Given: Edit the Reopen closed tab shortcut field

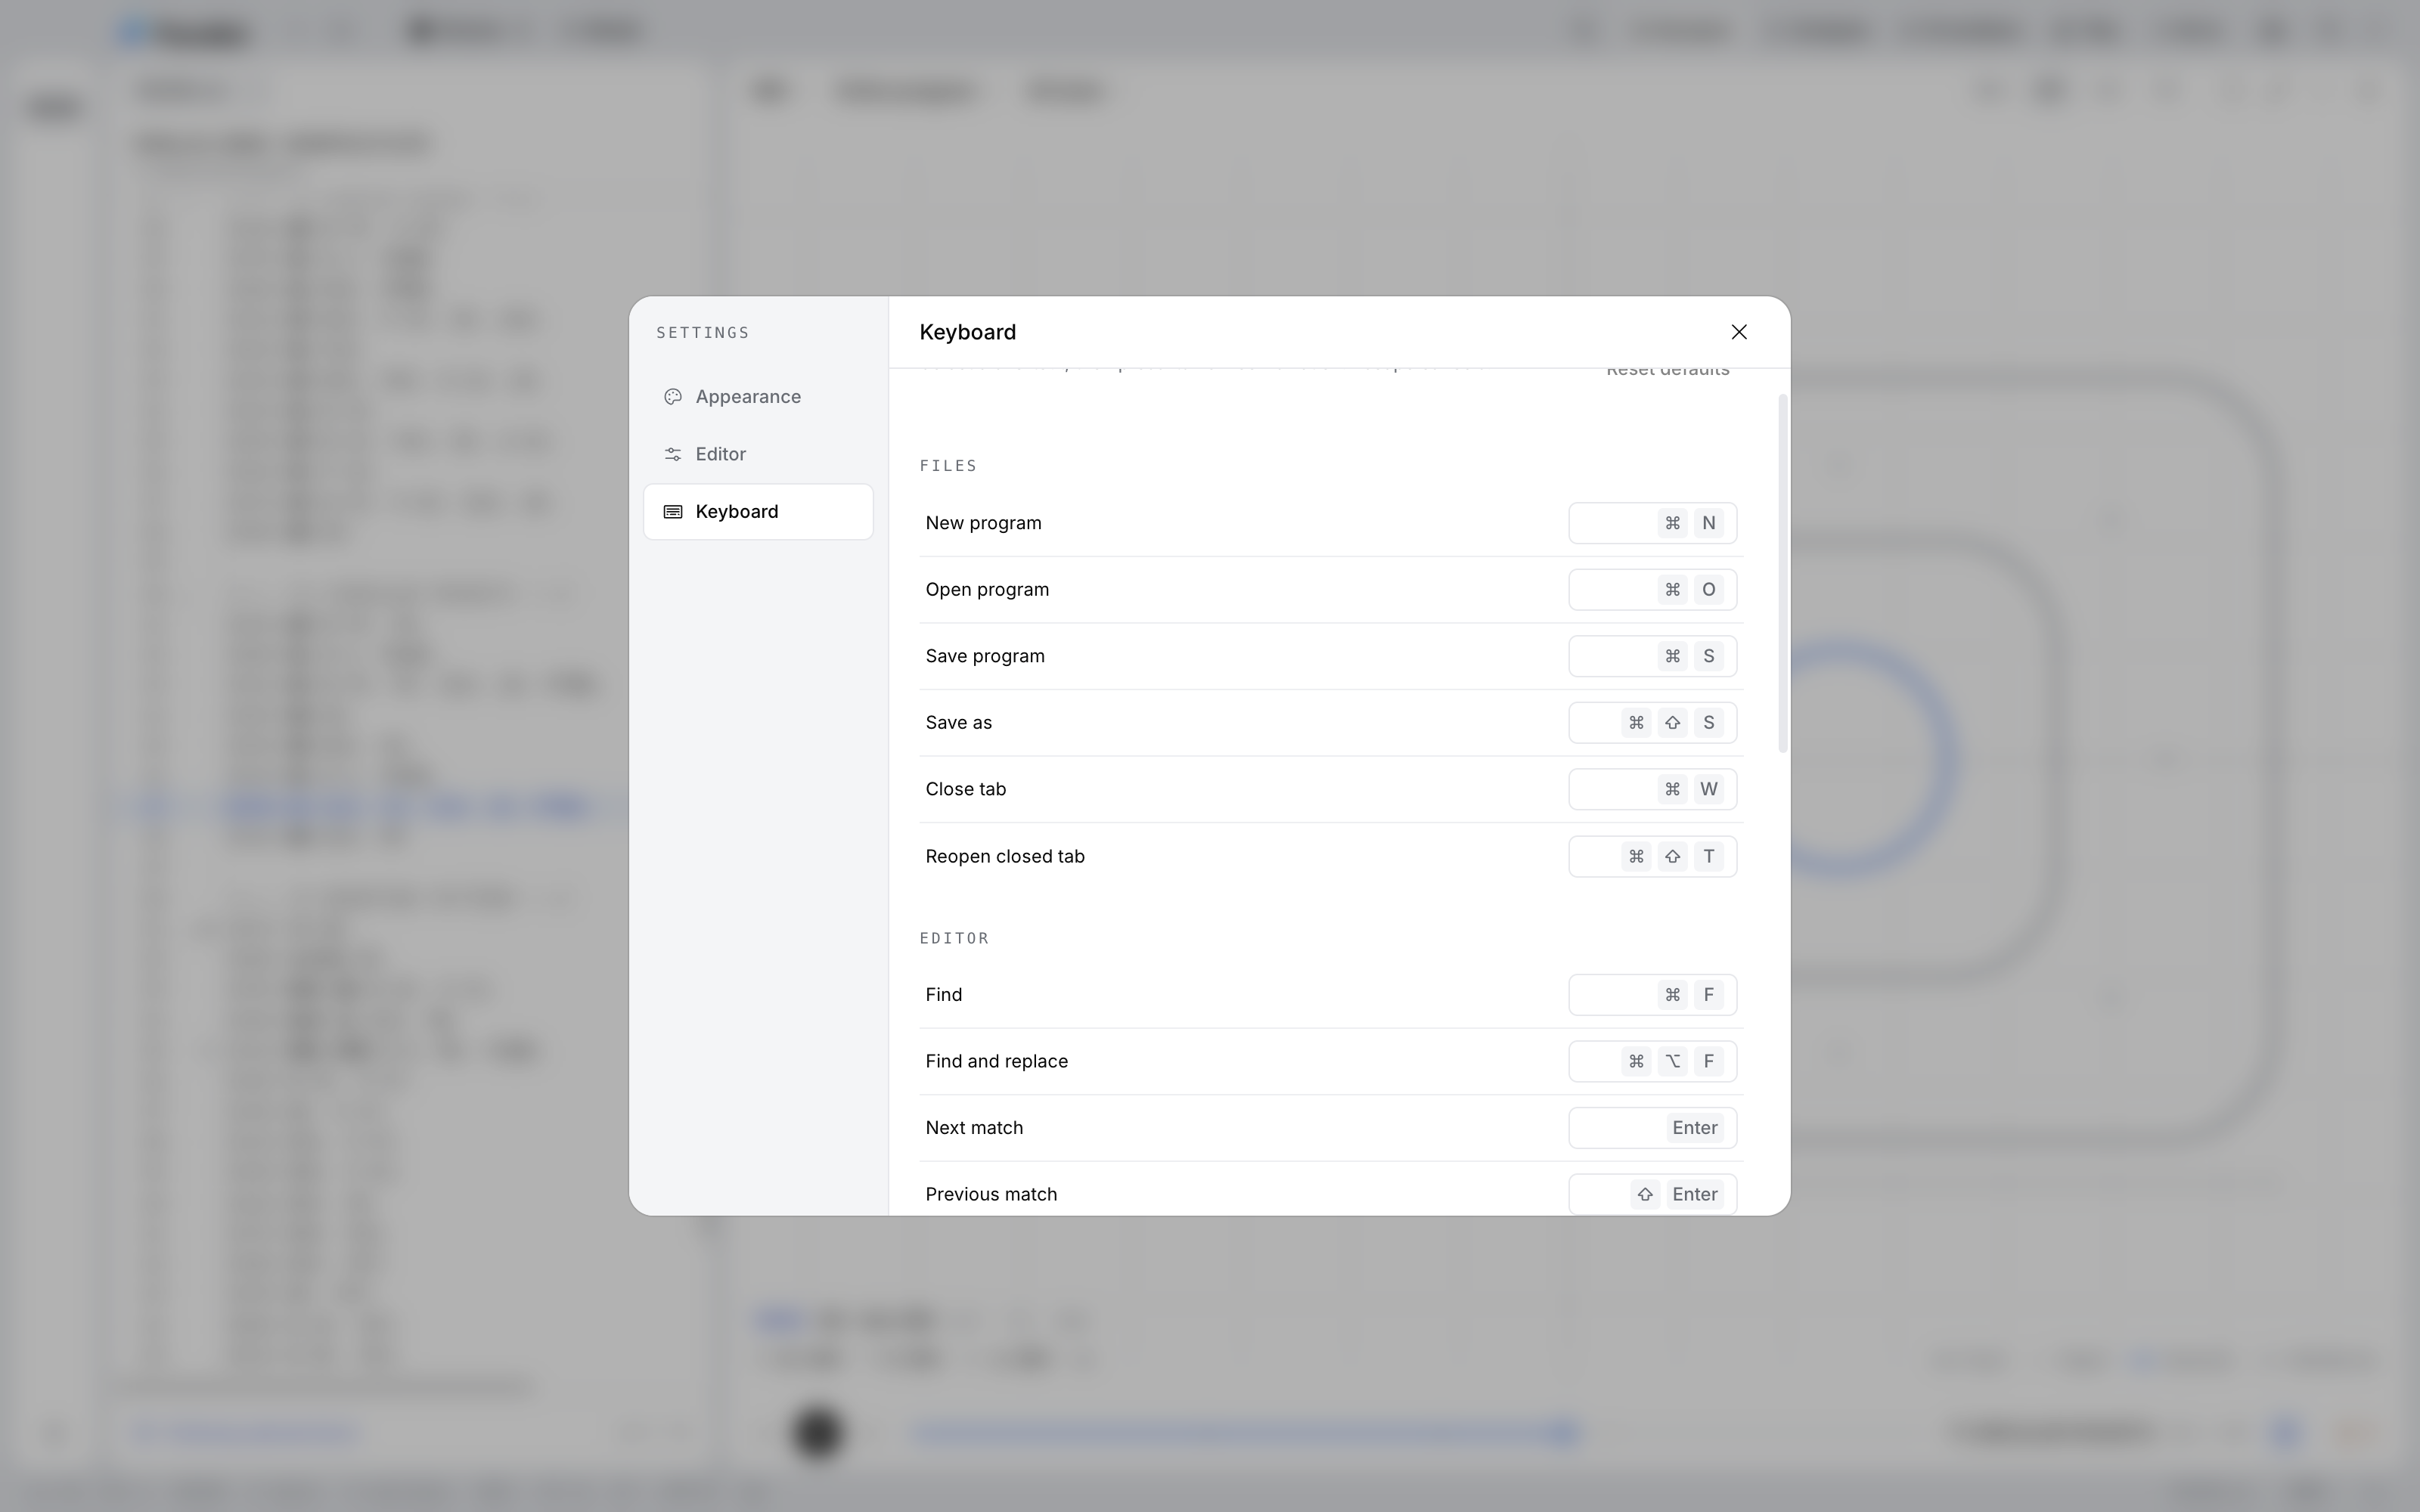Looking at the screenshot, I should pos(1653,856).
